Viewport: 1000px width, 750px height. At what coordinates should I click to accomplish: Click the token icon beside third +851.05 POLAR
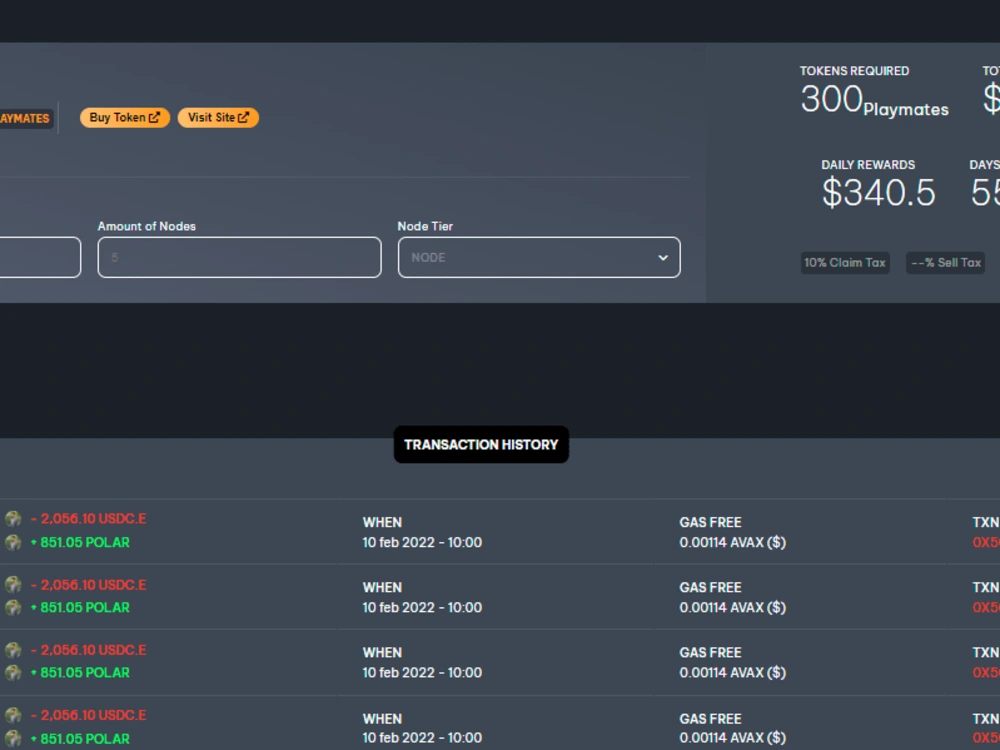pos(13,672)
